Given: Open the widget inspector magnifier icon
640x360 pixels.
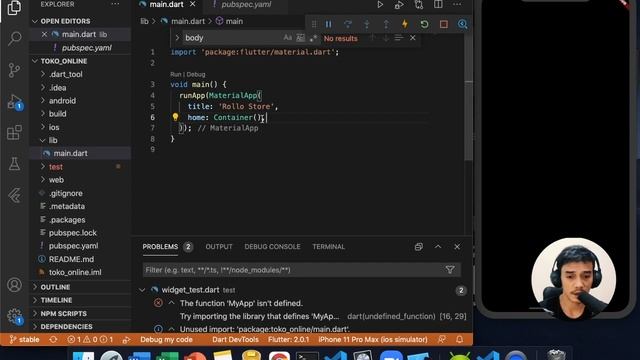Looking at the screenshot, I should (x=462, y=24).
